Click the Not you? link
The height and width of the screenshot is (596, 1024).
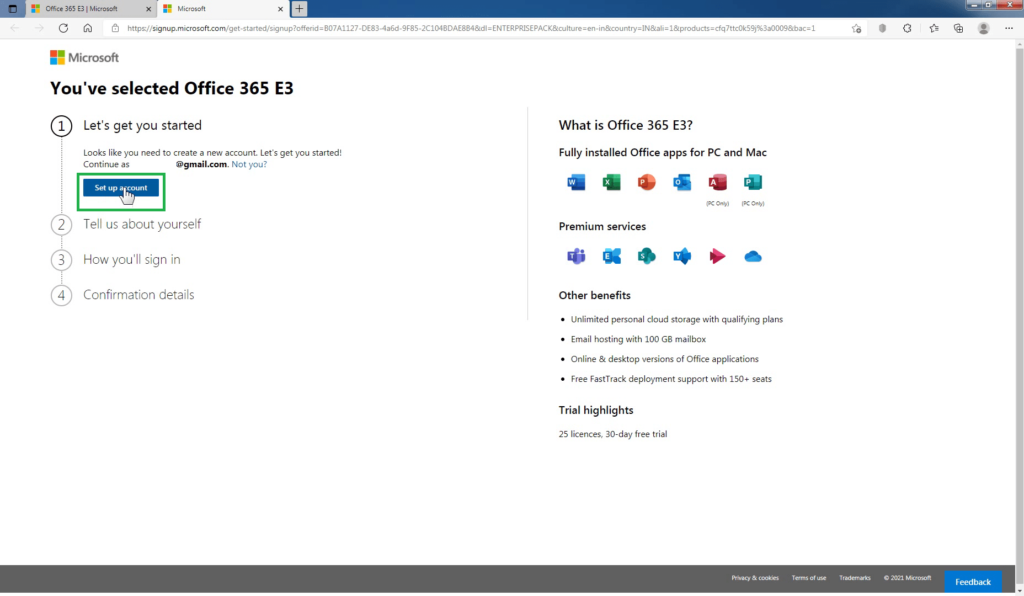pos(249,165)
